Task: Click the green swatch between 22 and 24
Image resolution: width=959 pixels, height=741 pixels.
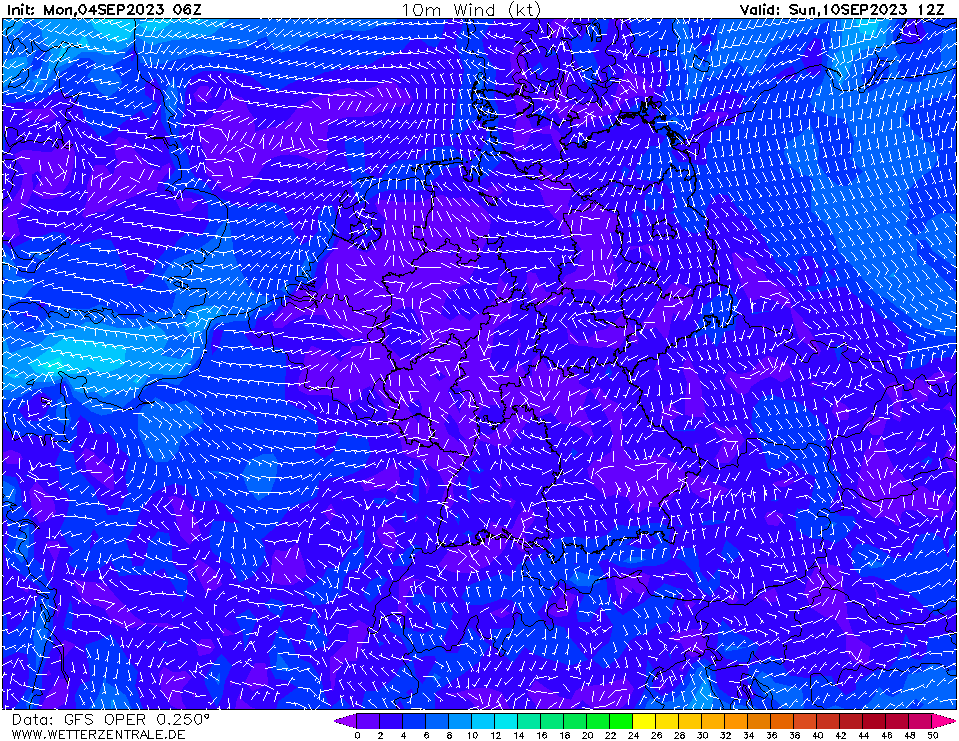Action: click(x=621, y=721)
